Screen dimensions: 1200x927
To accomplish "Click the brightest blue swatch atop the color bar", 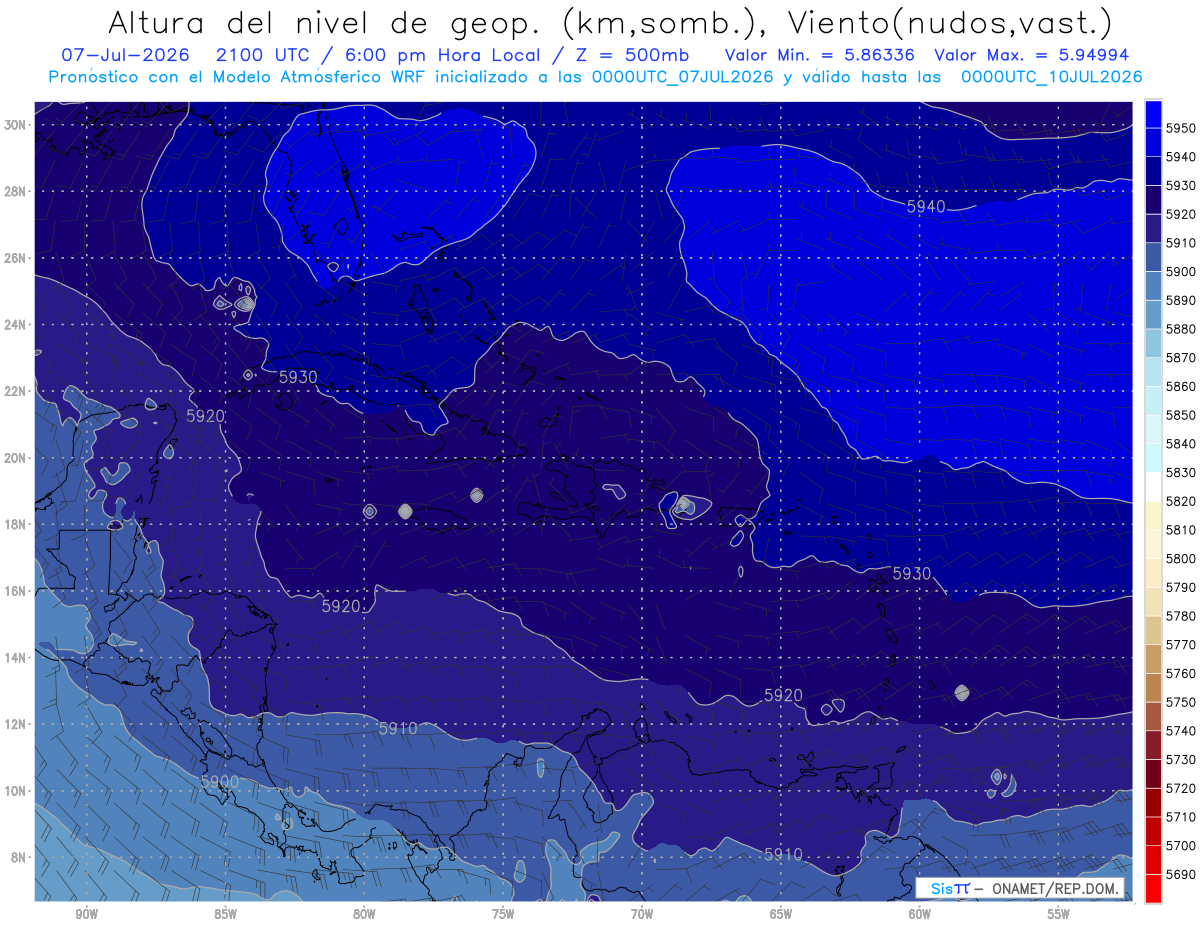I will (x=1152, y=113).
